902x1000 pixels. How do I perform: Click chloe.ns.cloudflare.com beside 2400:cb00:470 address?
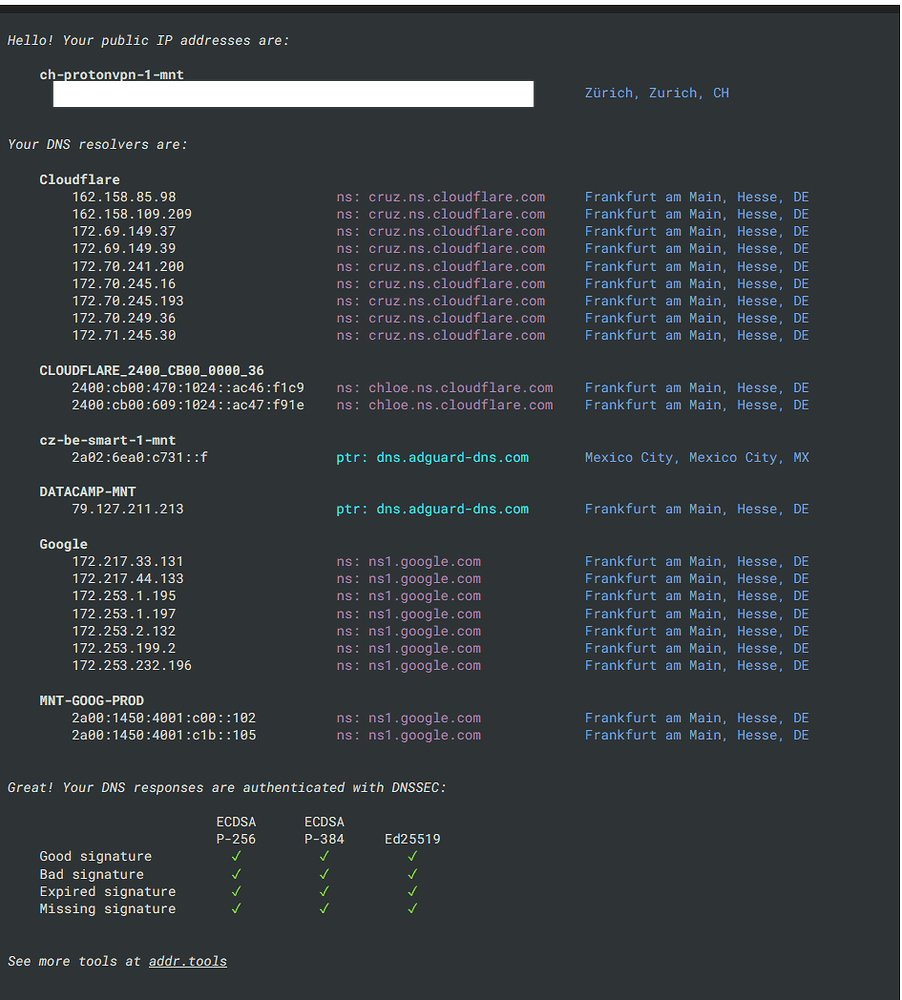pyautogui.click(x=461, y=388)
